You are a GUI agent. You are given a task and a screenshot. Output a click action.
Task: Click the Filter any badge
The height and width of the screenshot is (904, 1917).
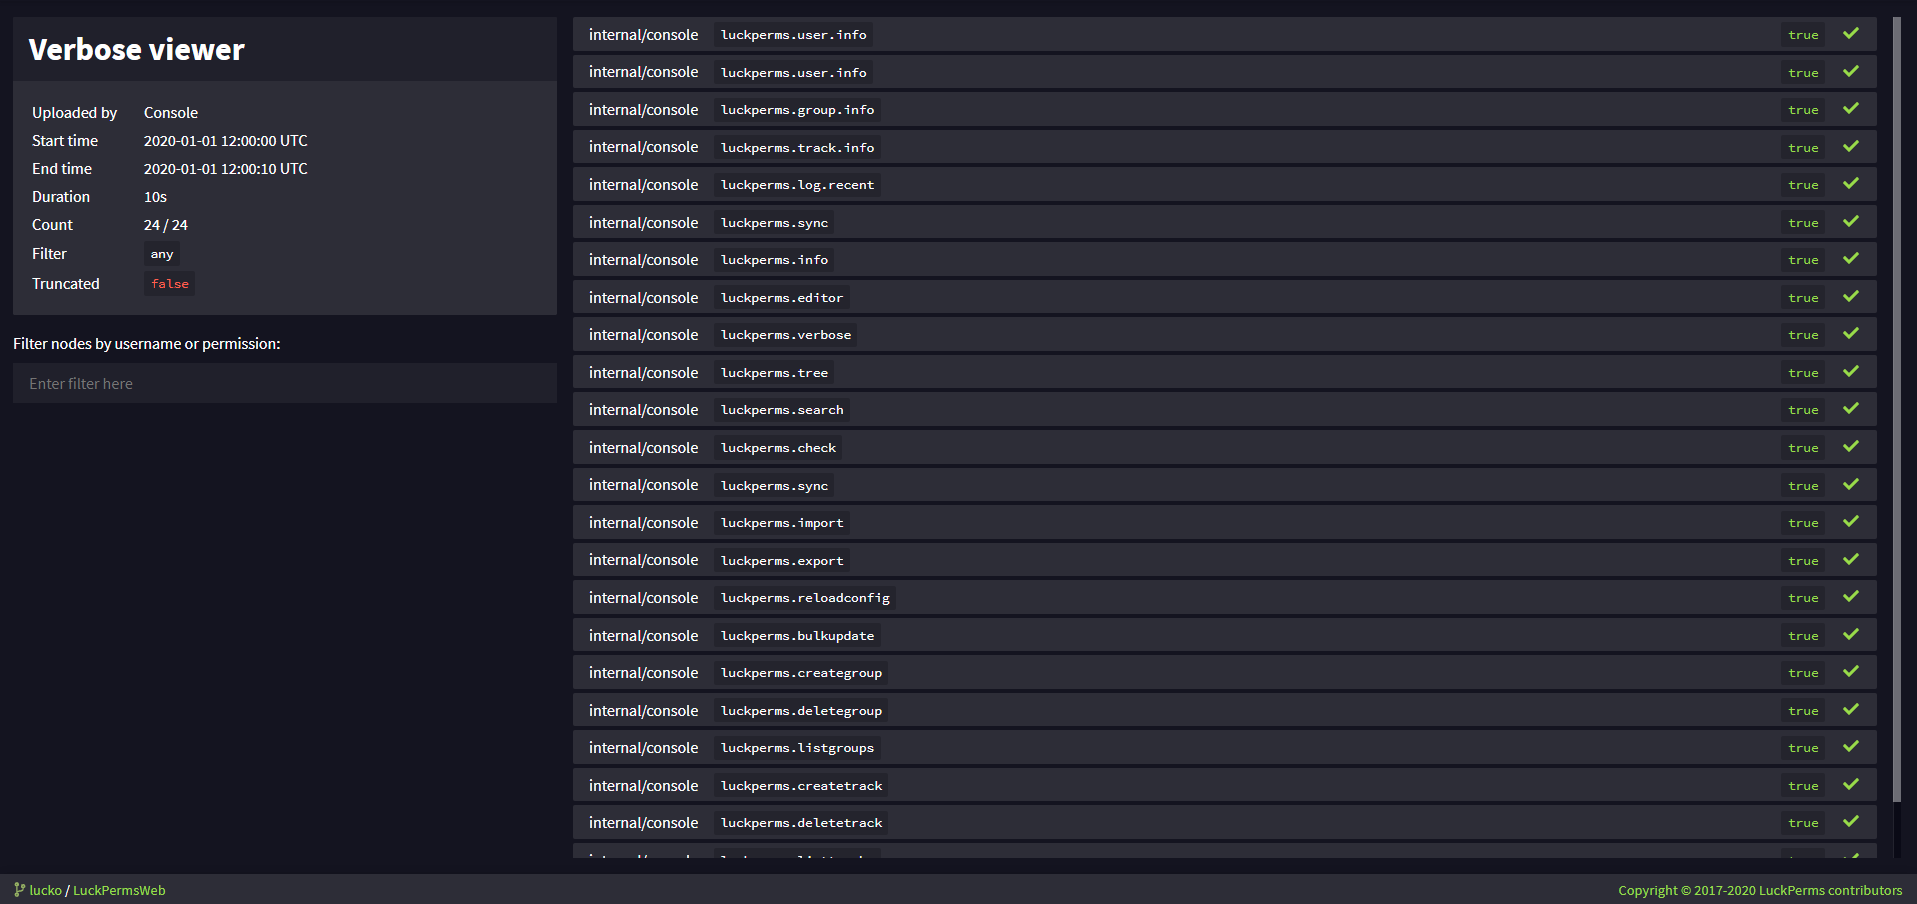click(162, 254)
